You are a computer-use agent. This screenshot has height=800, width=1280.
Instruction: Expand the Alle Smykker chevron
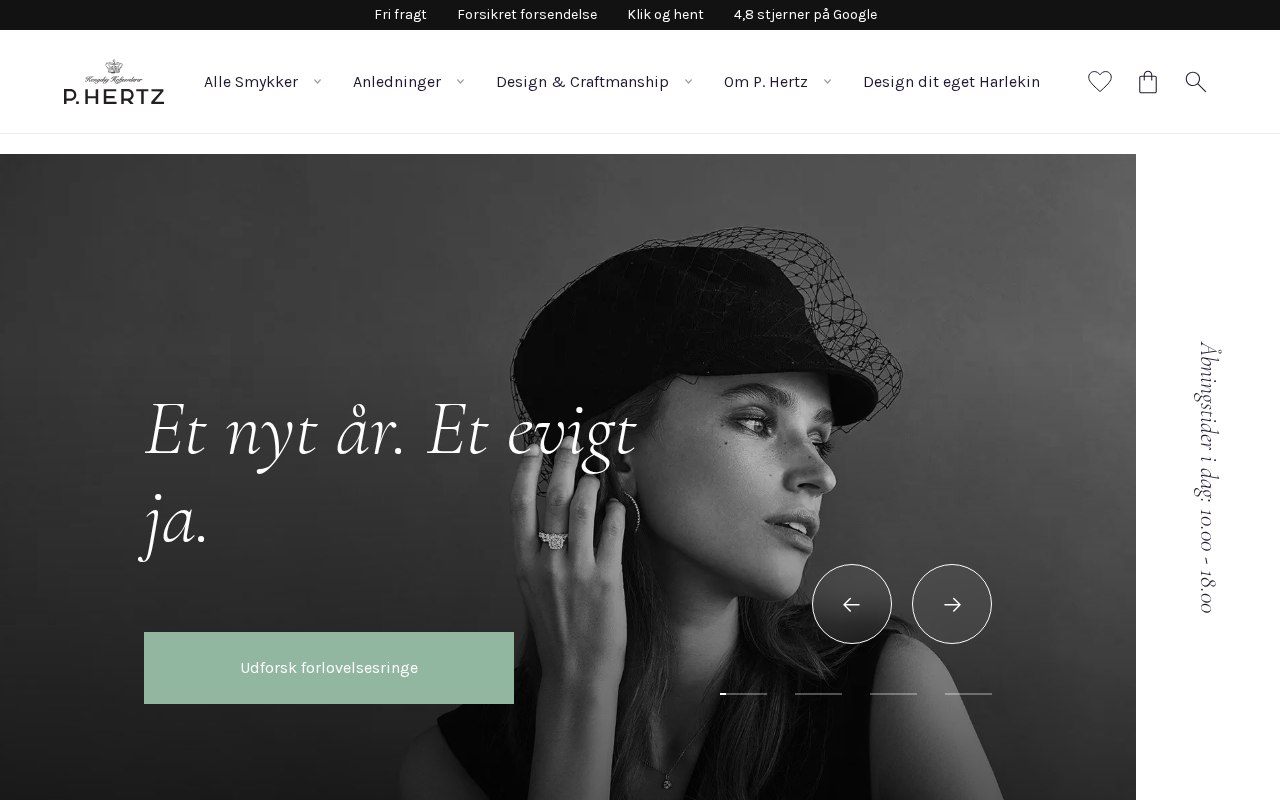(317, 82)
